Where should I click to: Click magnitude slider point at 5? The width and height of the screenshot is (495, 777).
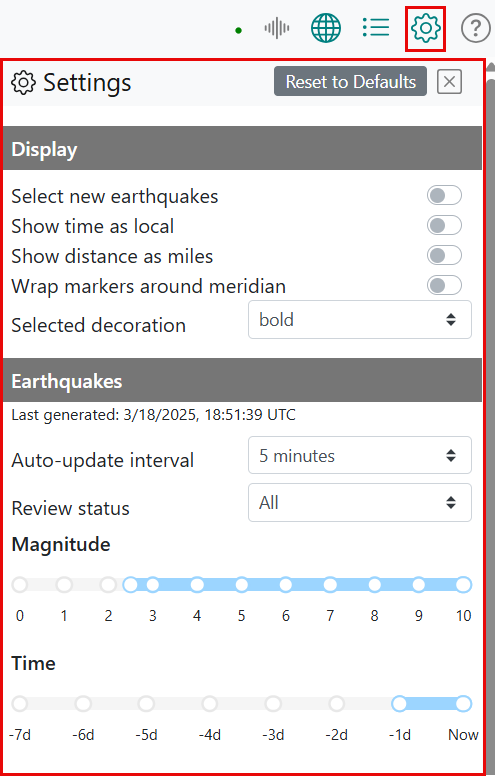click(241, 585)
